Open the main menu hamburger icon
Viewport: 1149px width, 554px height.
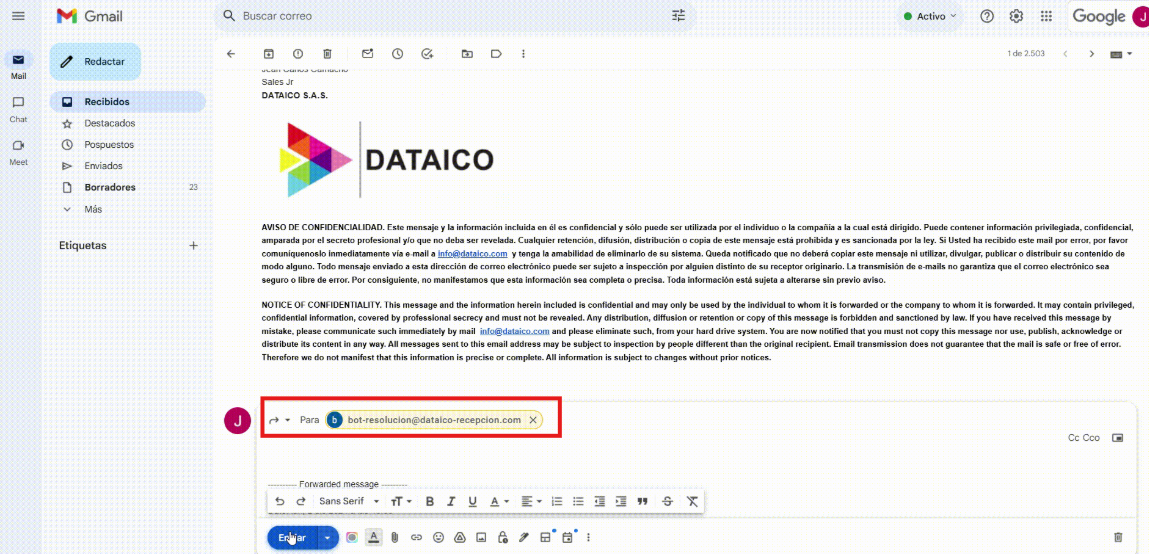pos(18,15)
